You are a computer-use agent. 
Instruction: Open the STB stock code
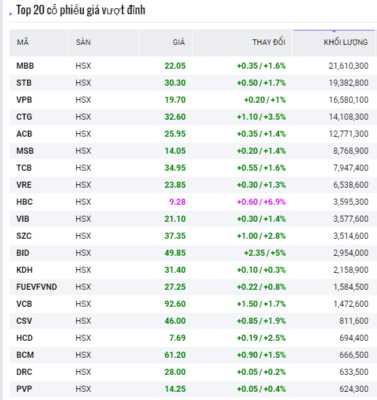pyautogui.click(x=24, y=83)
